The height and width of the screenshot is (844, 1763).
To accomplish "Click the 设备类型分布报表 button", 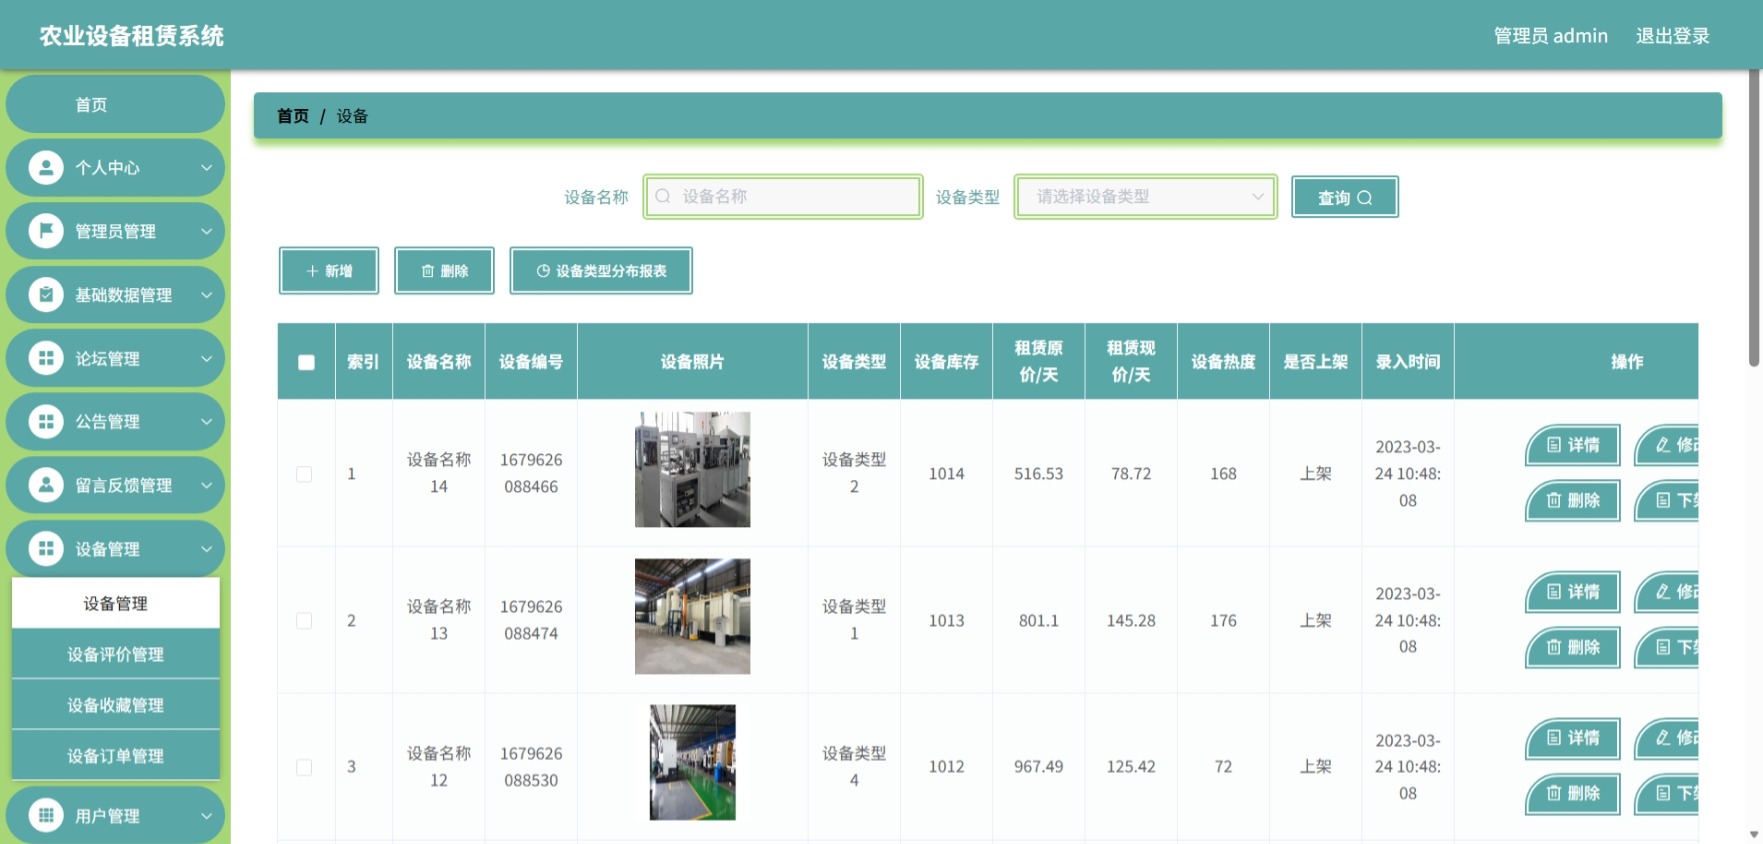I will [601, 271].
